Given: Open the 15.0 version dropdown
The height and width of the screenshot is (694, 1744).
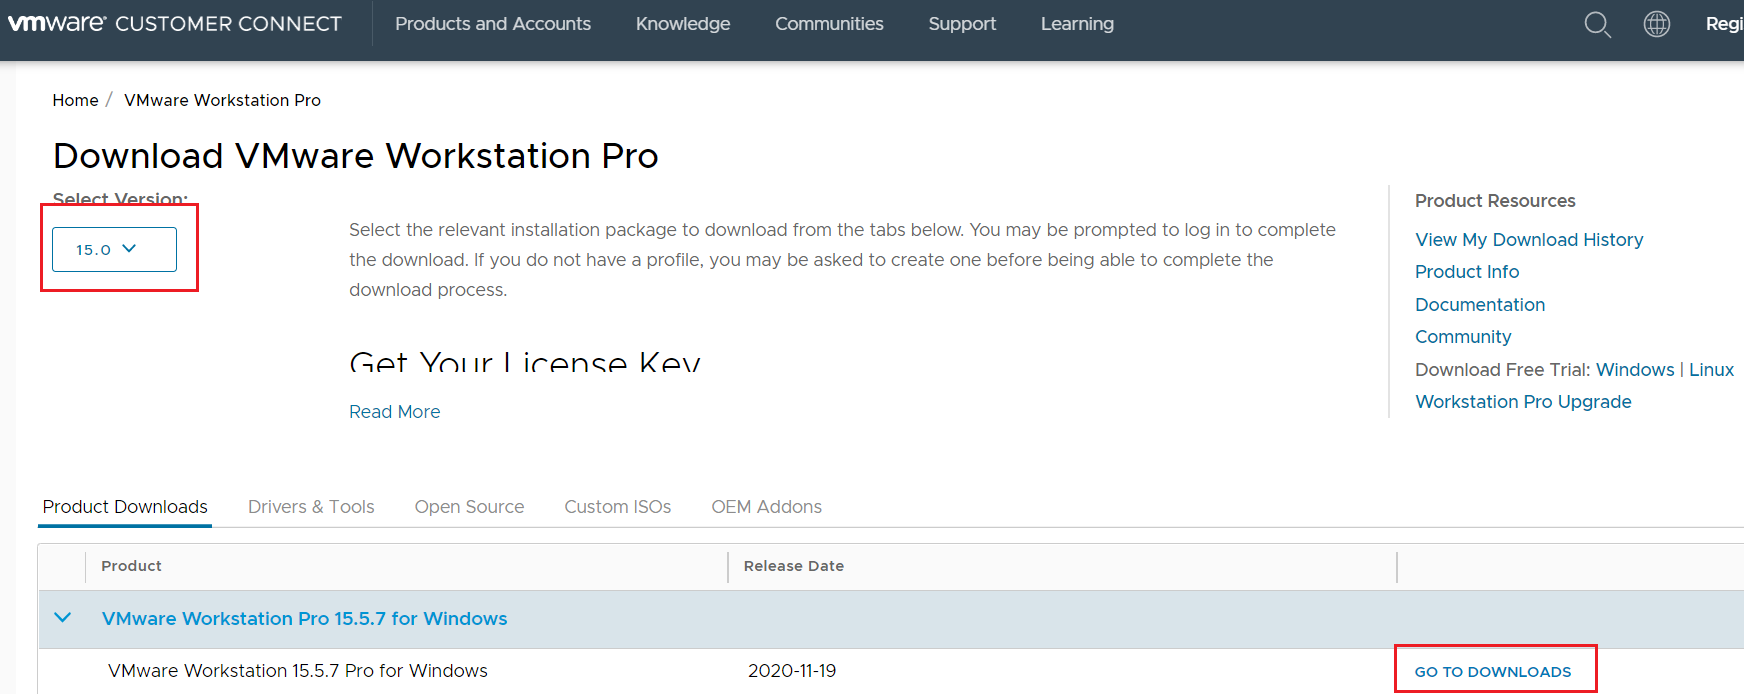Looking at the screenshot, I should tap(114, 249).
